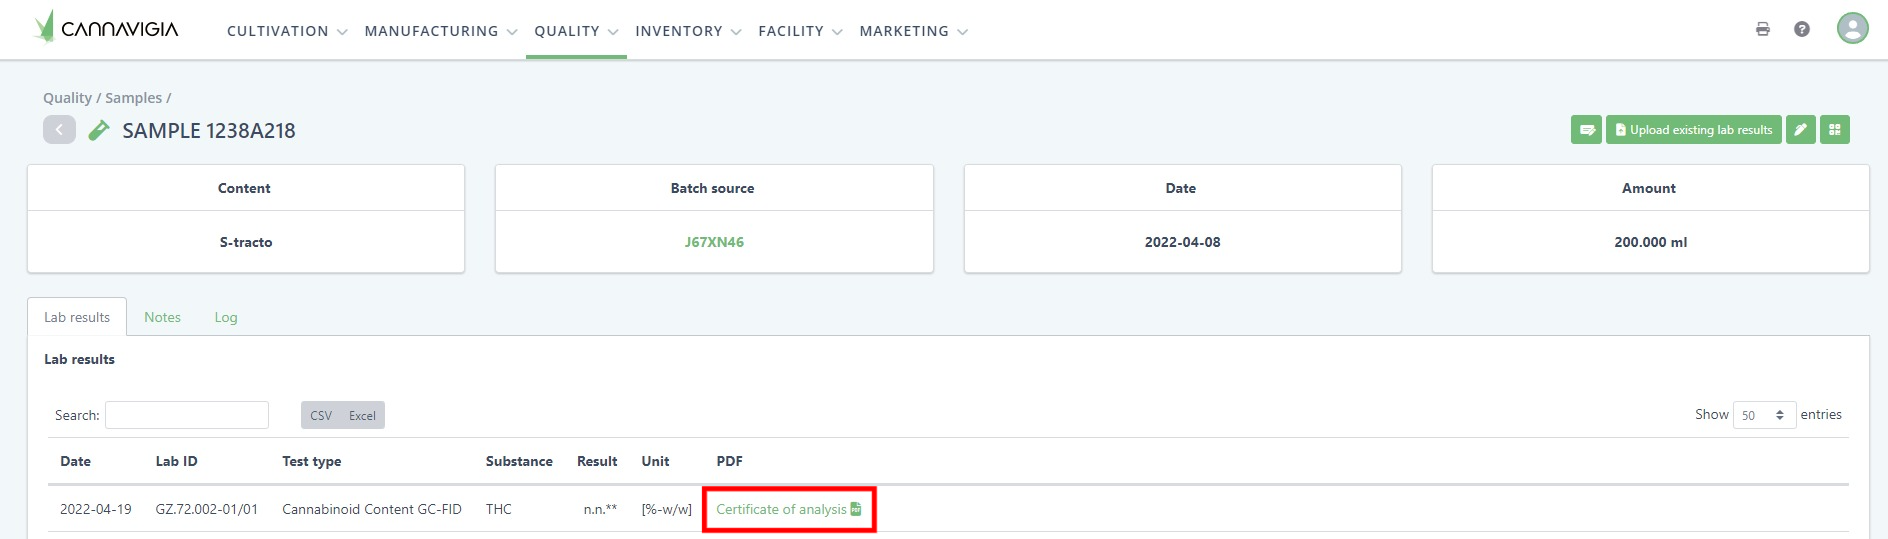Screen dimensions: 1888x539
Task: Open the Show entries count selector
Action: 1764,415
